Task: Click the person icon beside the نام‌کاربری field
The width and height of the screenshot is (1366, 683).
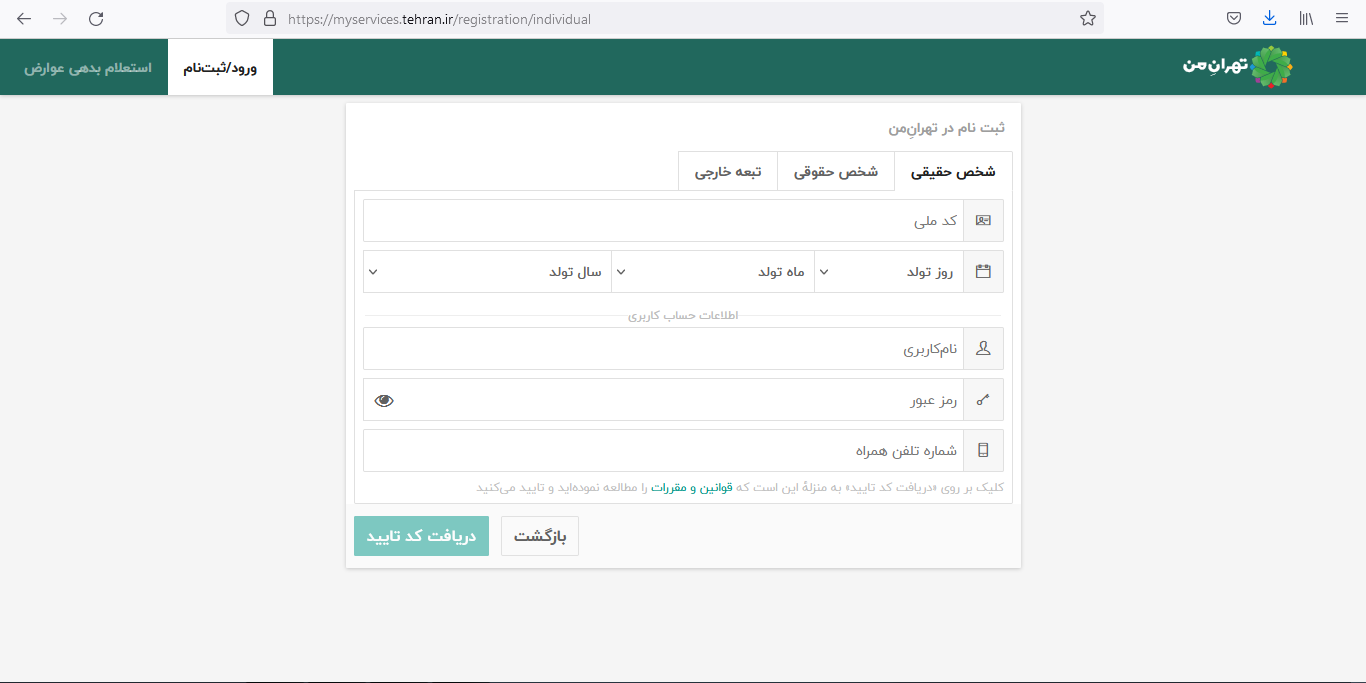Action: click(x=983, y=348)
